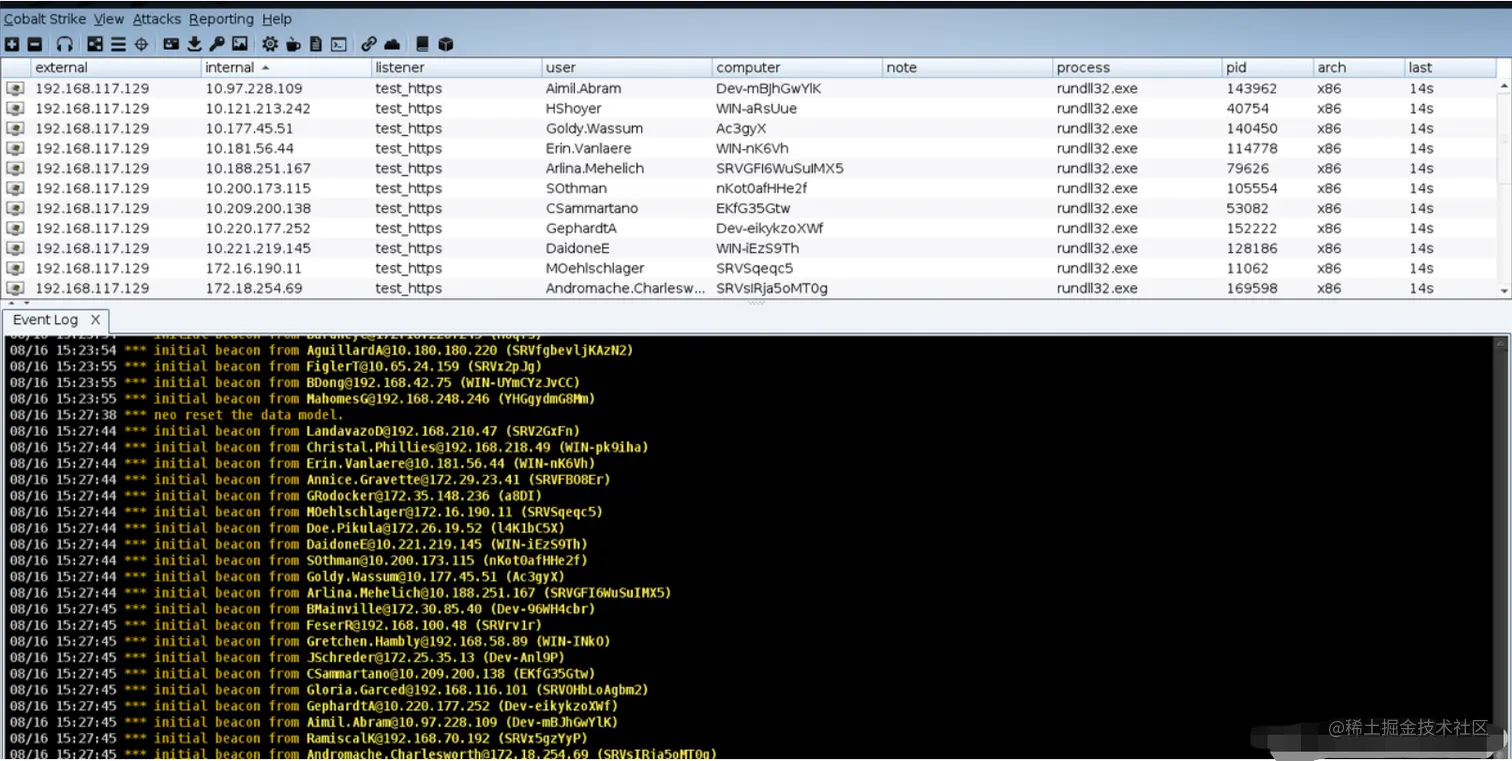The height and width of the screenshot is (761, 1512).
Task: Click the Connect to team server plus icon
Action: 11,44
